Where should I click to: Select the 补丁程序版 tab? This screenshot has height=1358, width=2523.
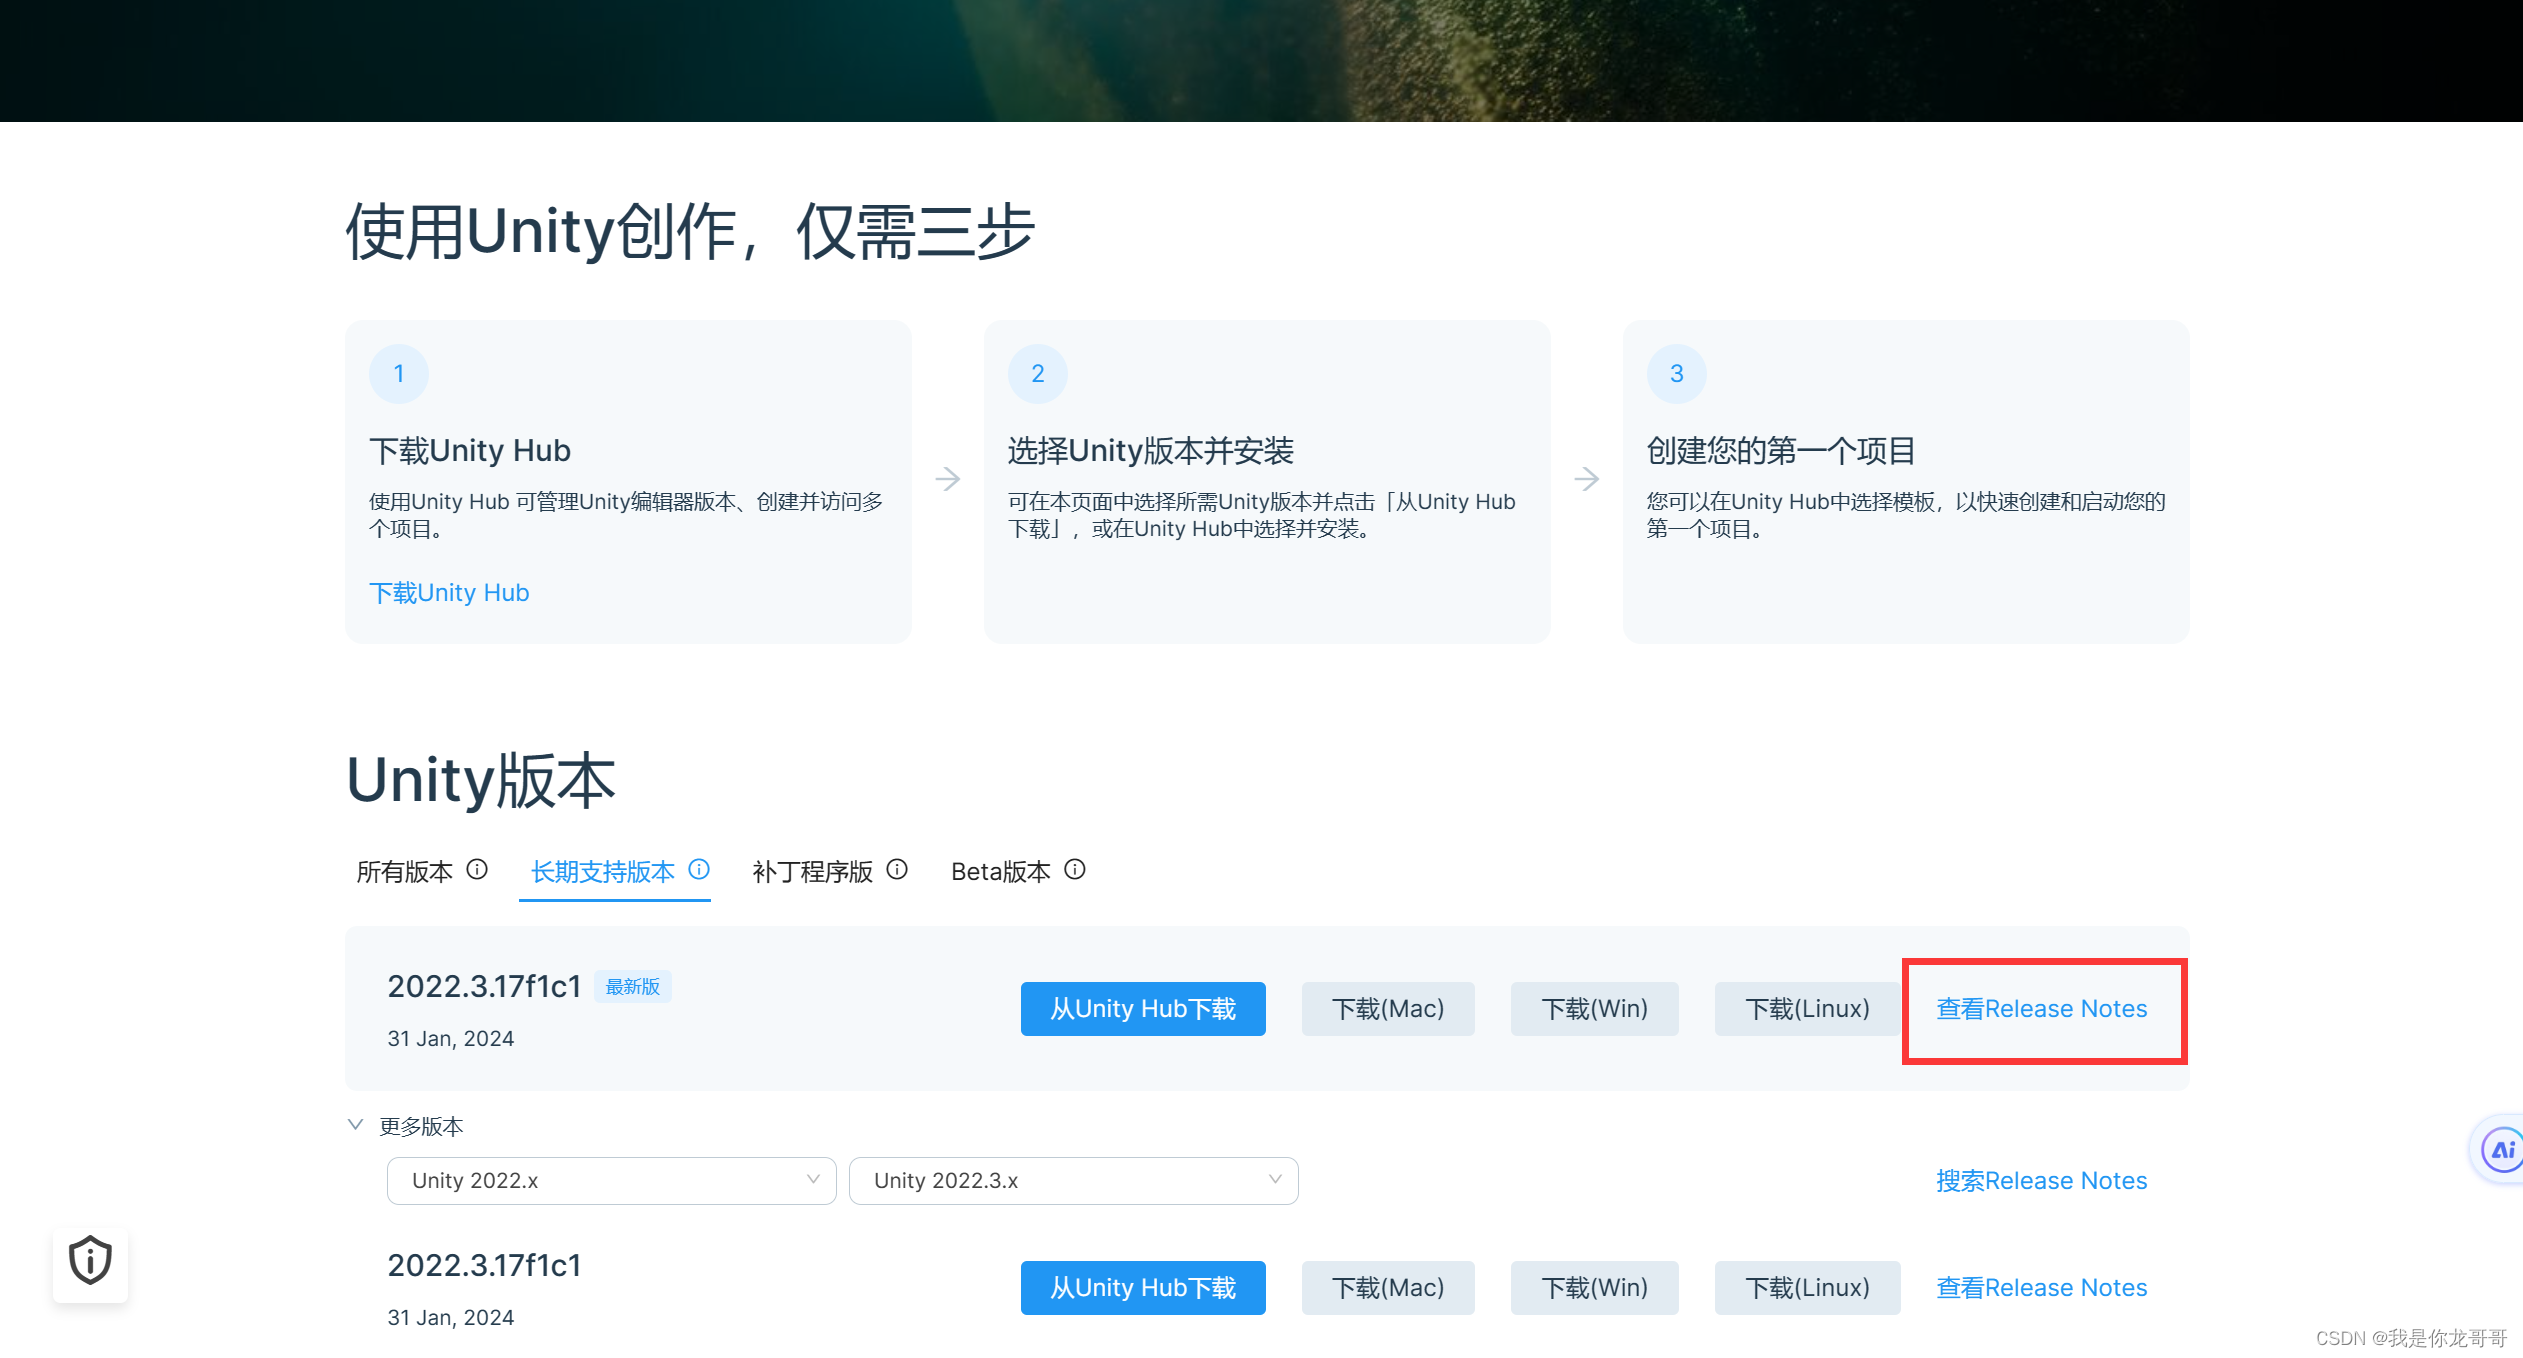click(812, 872)
